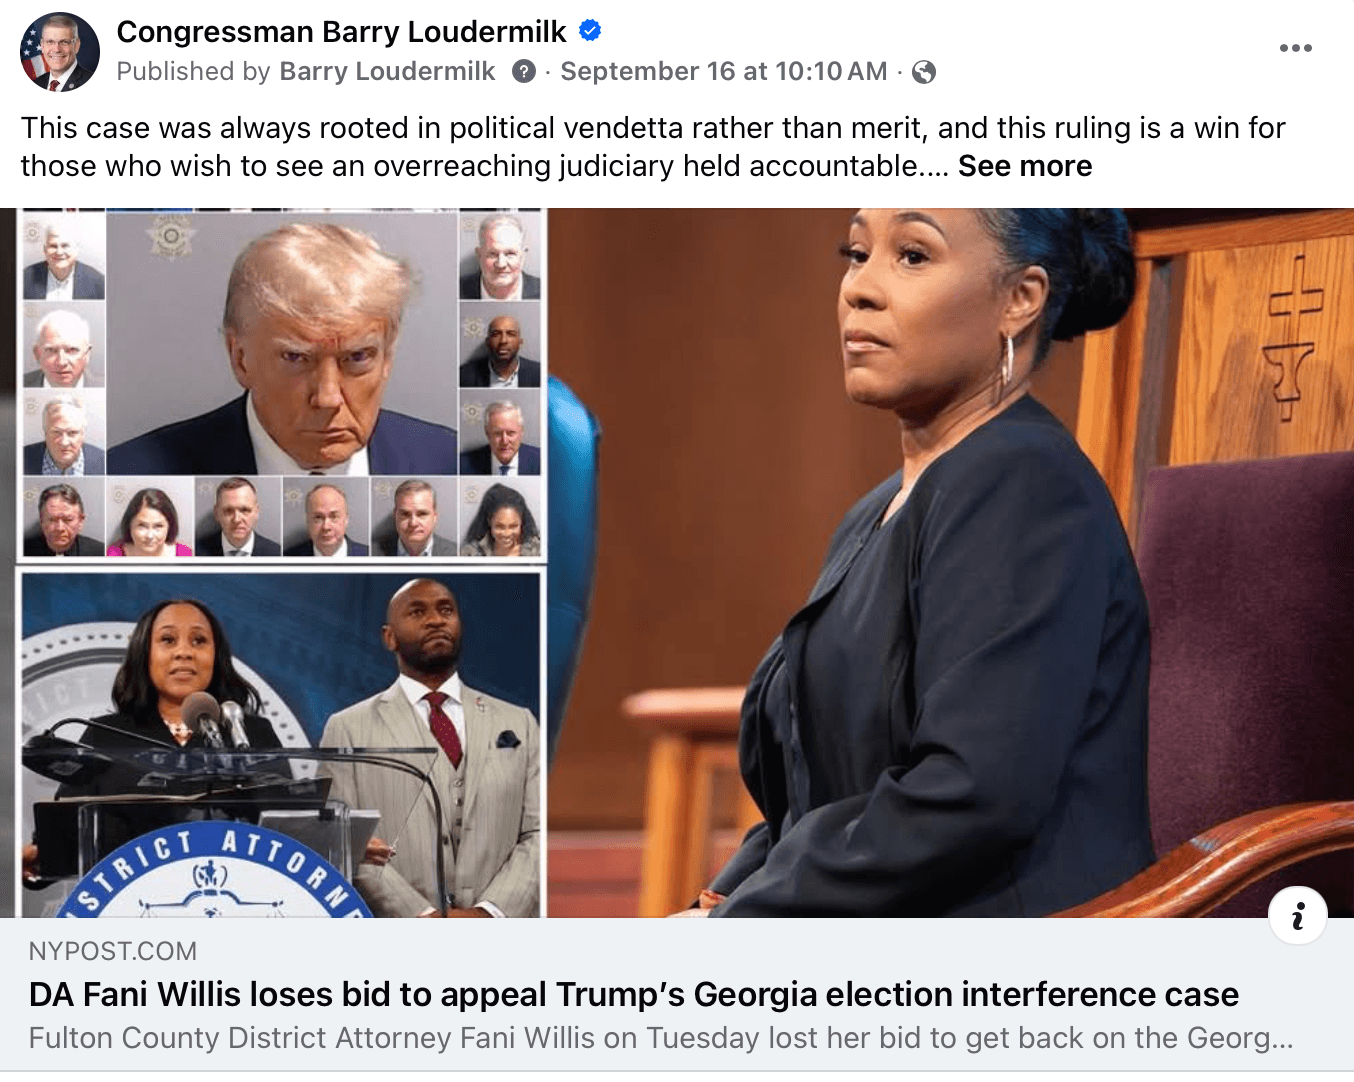Click the Barry Loudermilk publisher link
1354x1082 pixels.
[387, 72]
